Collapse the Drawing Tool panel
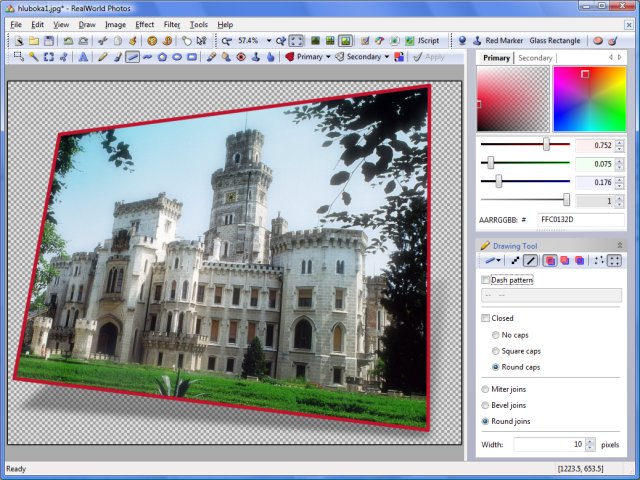 pos(618,245)
